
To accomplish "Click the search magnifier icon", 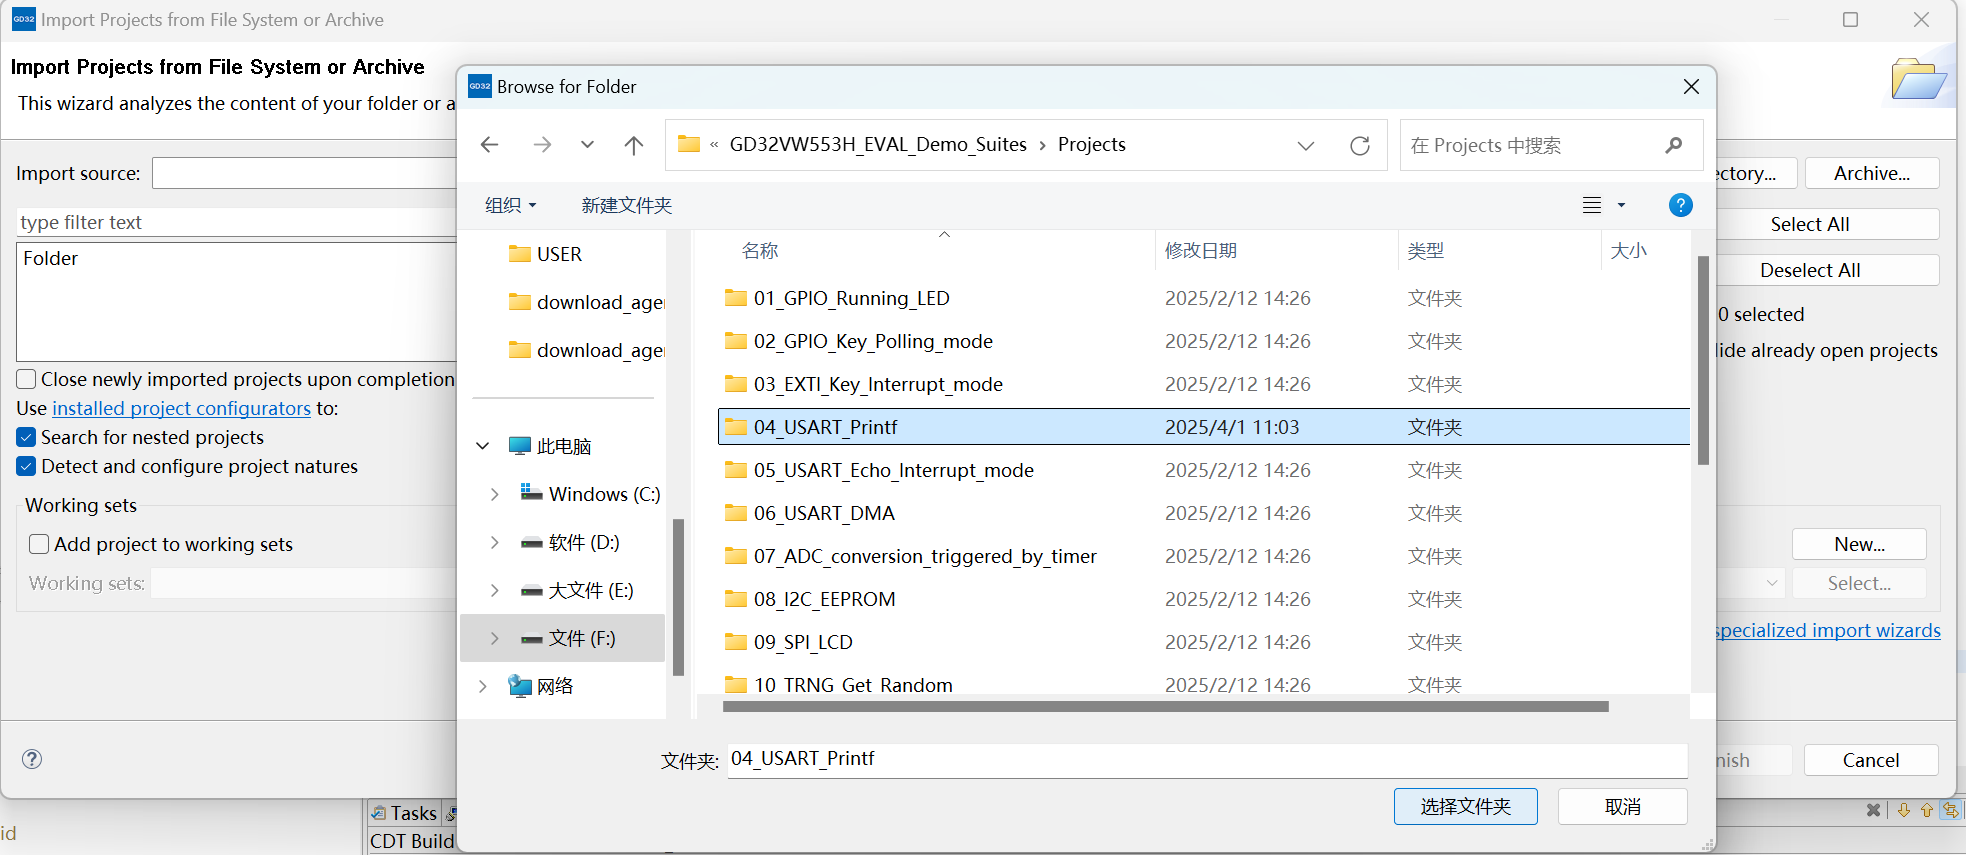I will [1673, 146].
